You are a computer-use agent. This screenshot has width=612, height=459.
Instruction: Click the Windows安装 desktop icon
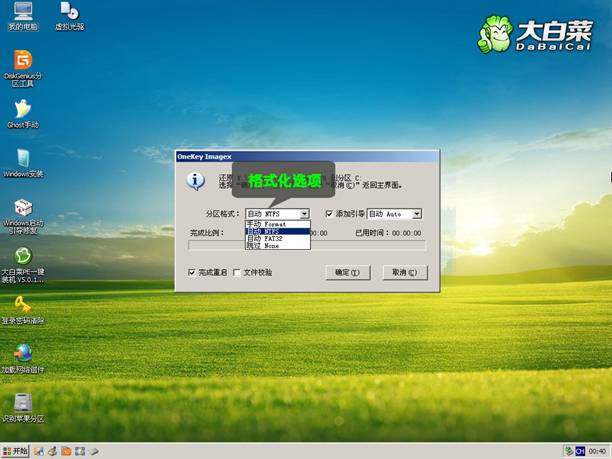coord(22,158)
